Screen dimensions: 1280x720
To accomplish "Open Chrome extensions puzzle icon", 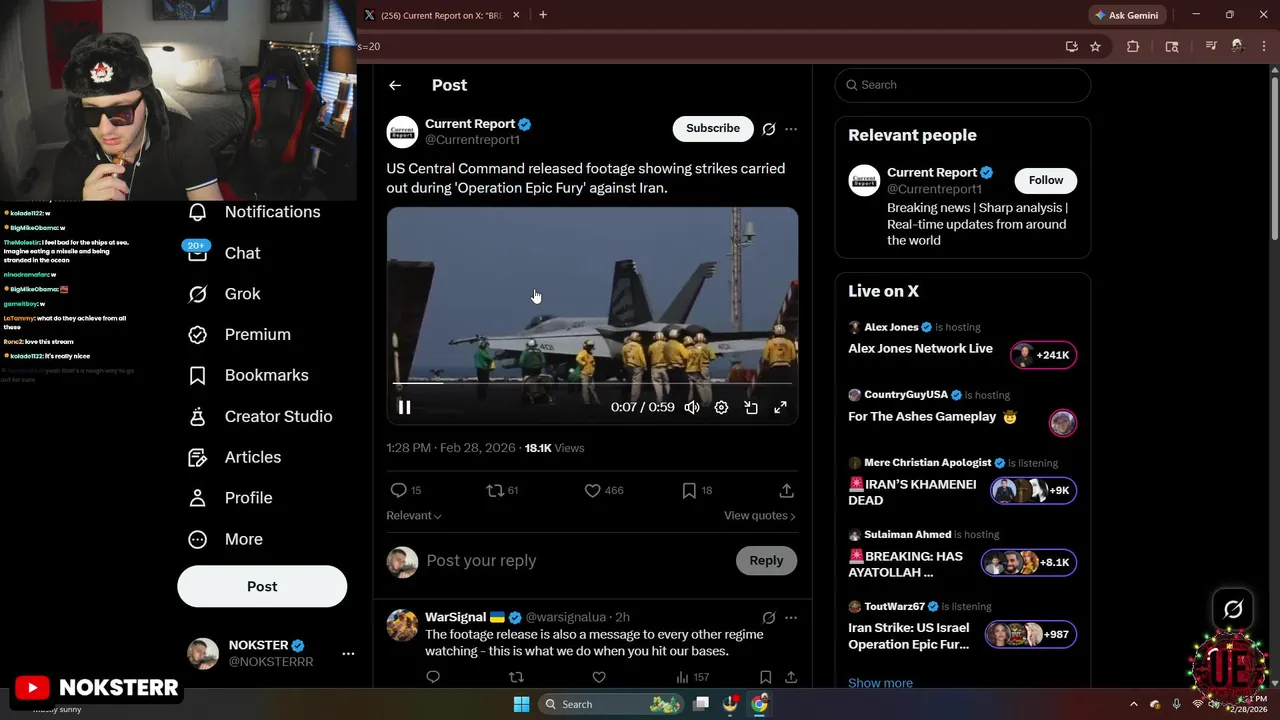I will coord(1133,46).
